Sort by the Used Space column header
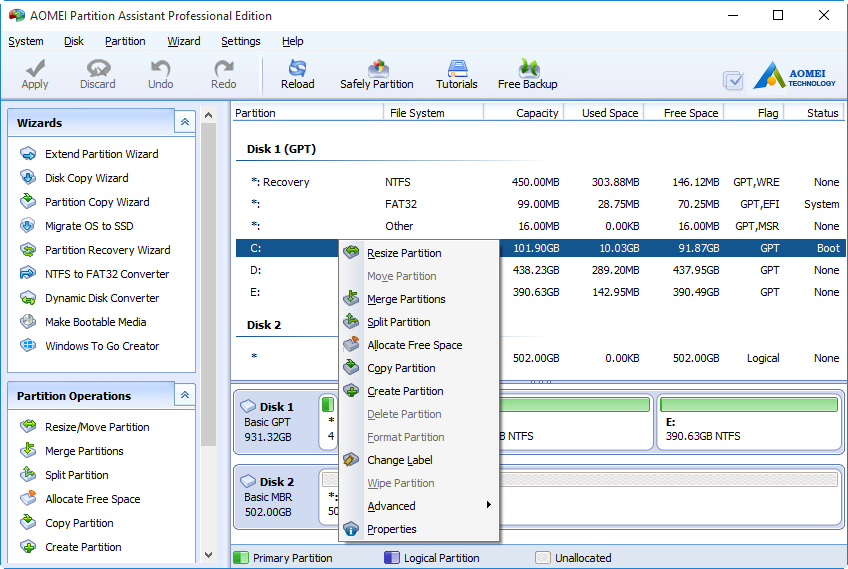848x569 pixels. click(604, 113)
